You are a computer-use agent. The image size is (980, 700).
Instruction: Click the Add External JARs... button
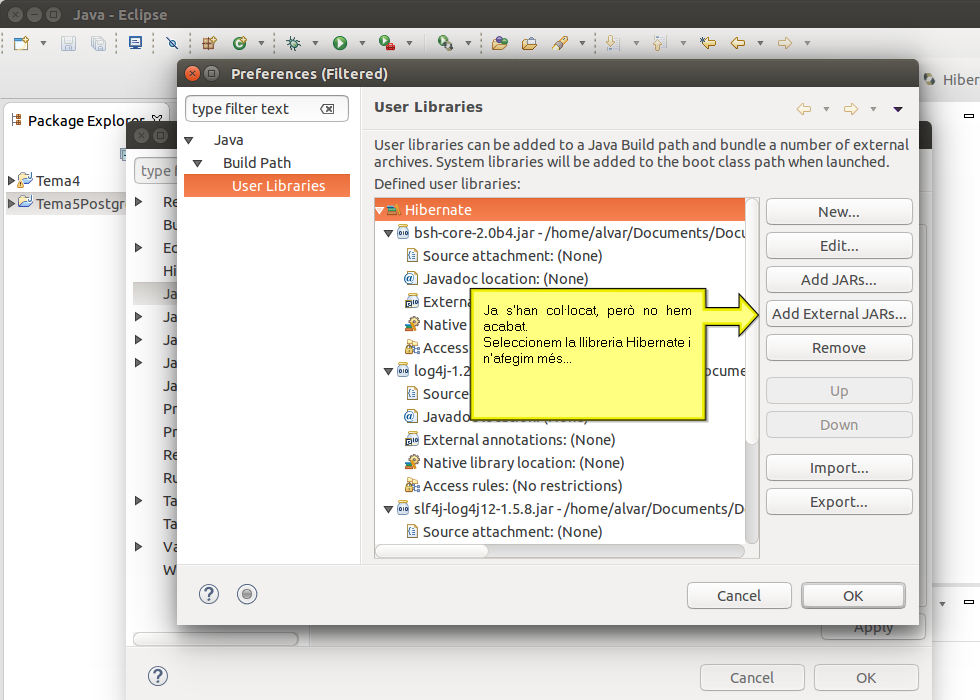pyautogui.click(x=839, y=314)
